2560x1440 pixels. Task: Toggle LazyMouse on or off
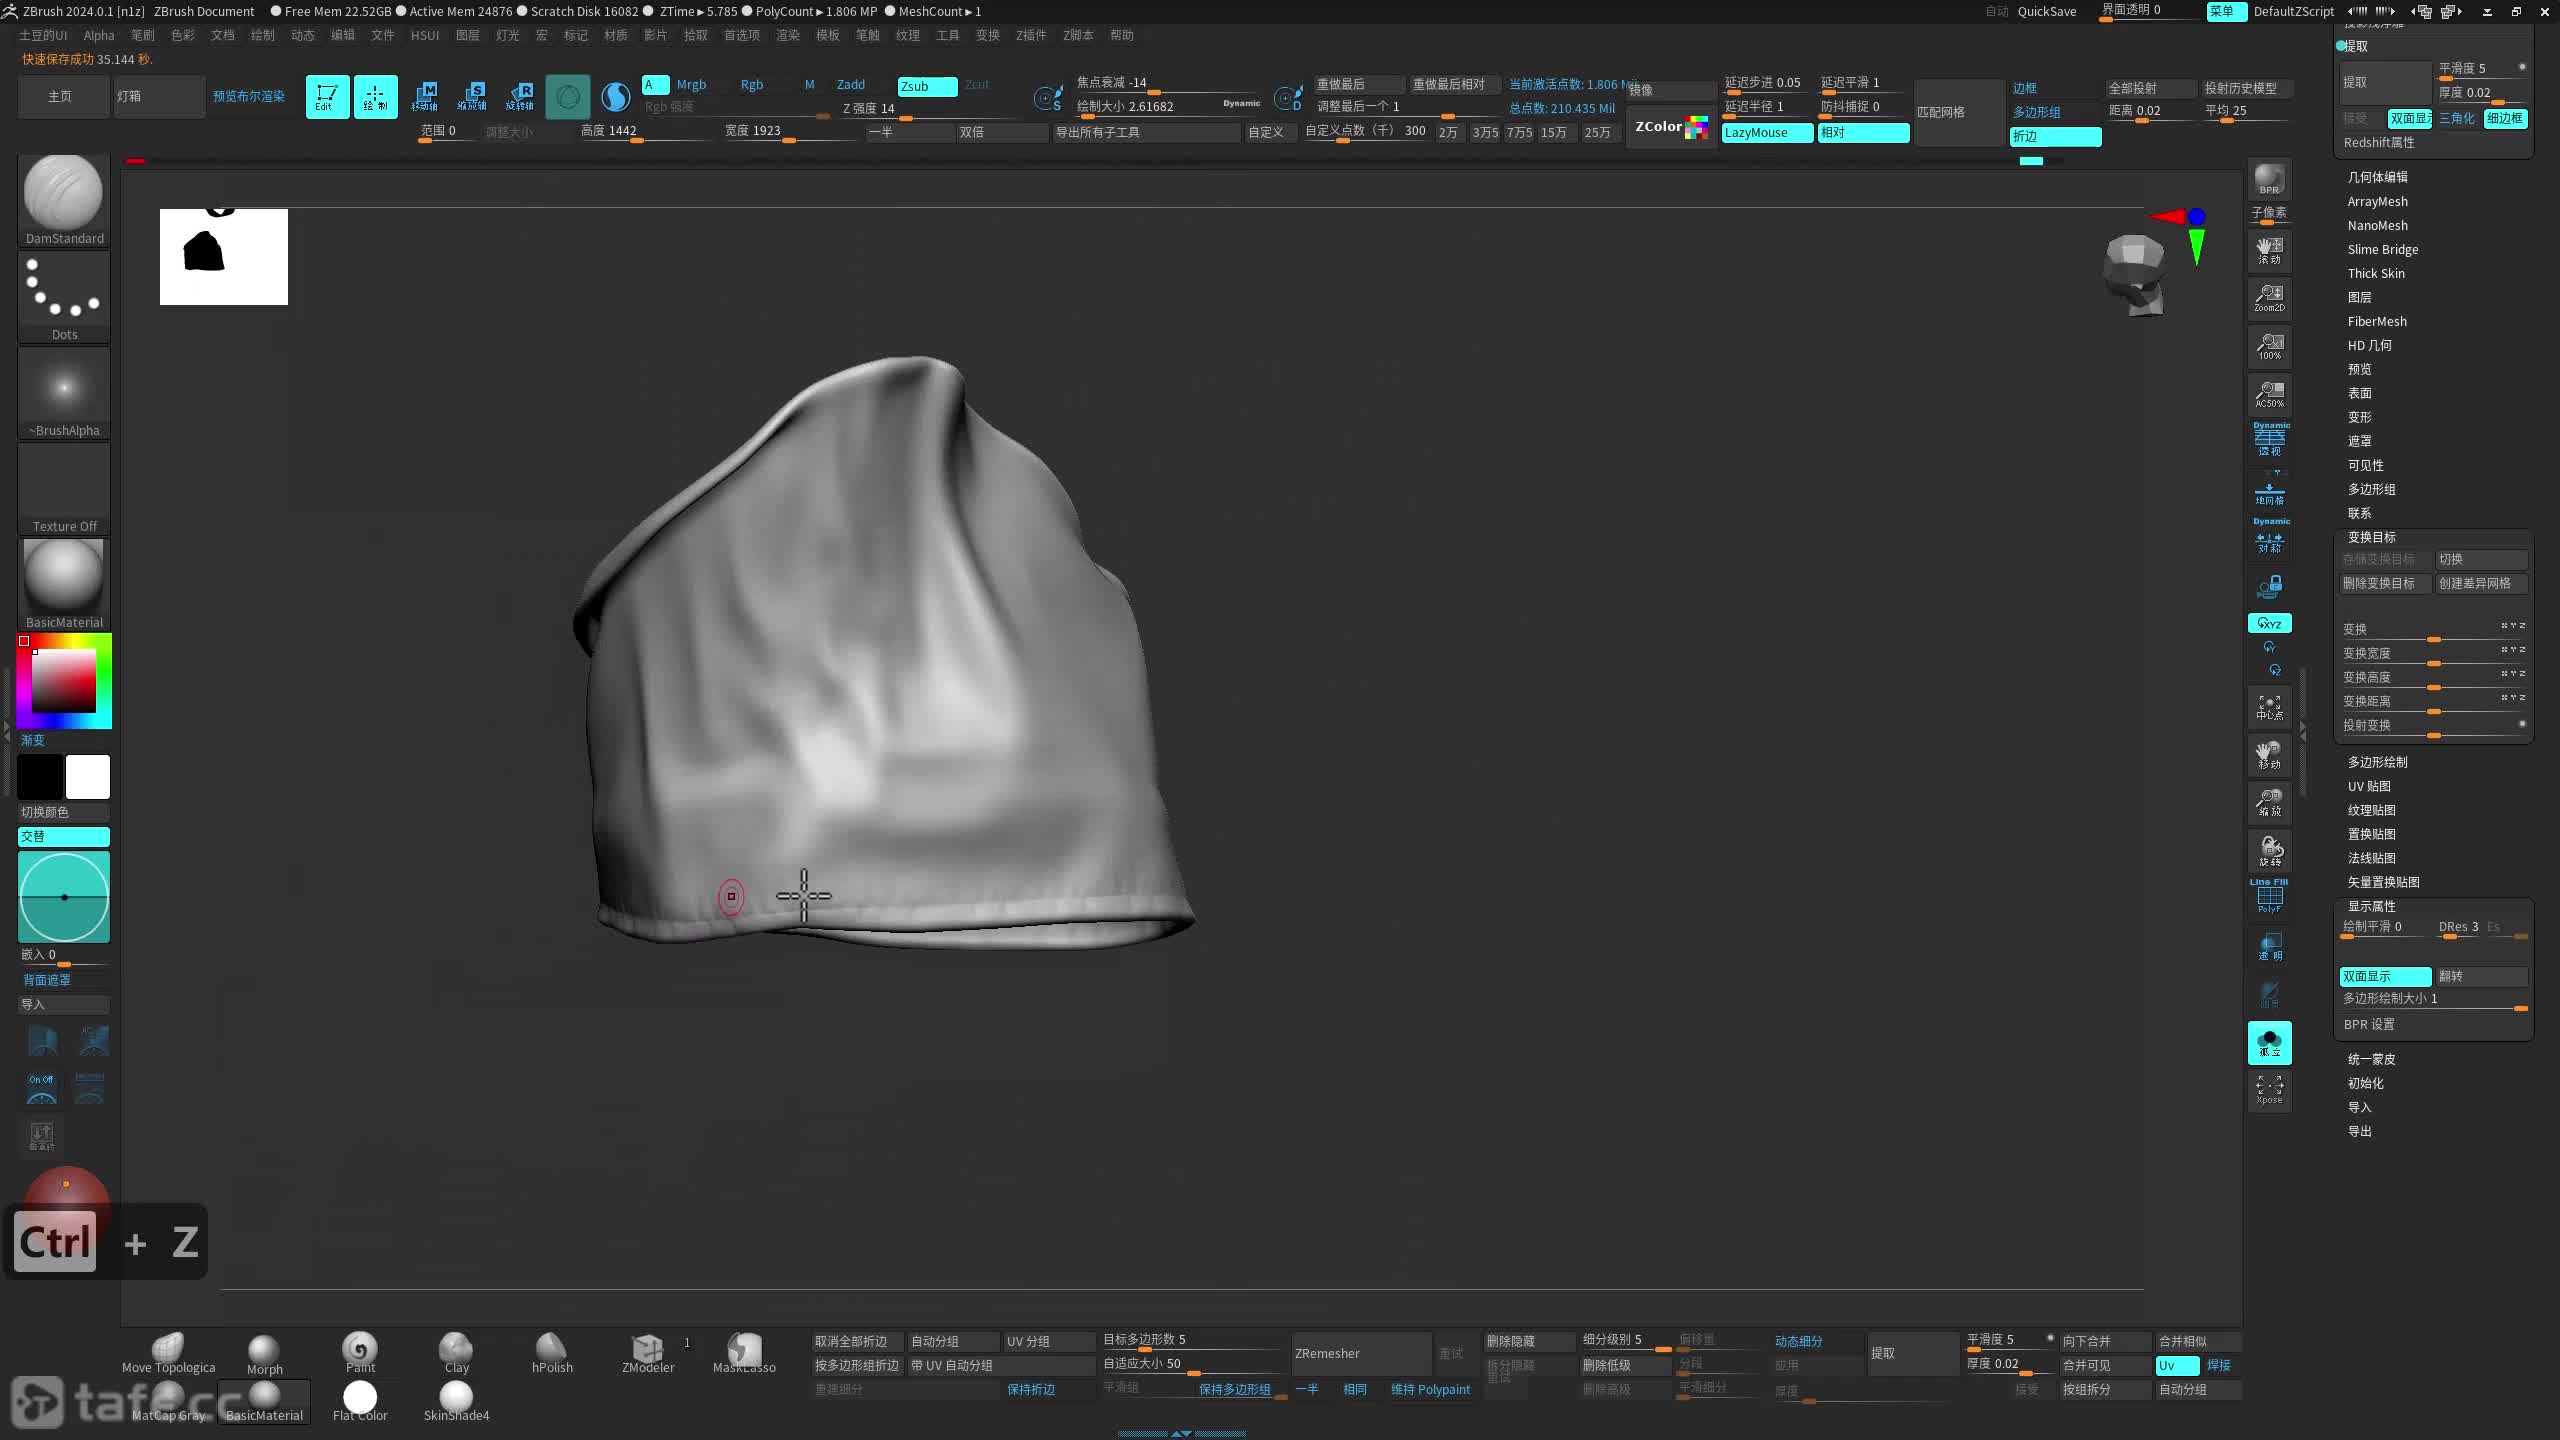(x=1767, y=133)
